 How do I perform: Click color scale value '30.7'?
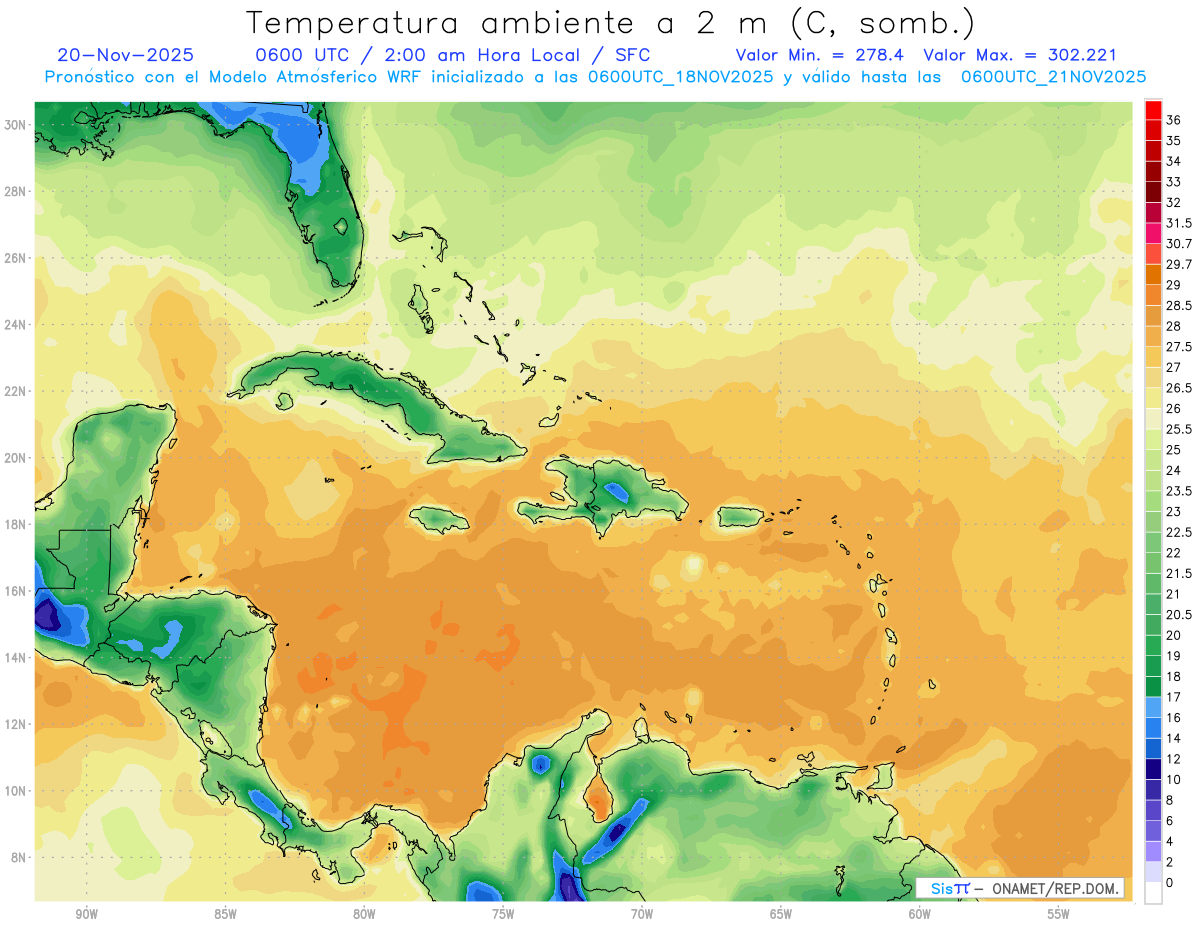coord(1179,244)
